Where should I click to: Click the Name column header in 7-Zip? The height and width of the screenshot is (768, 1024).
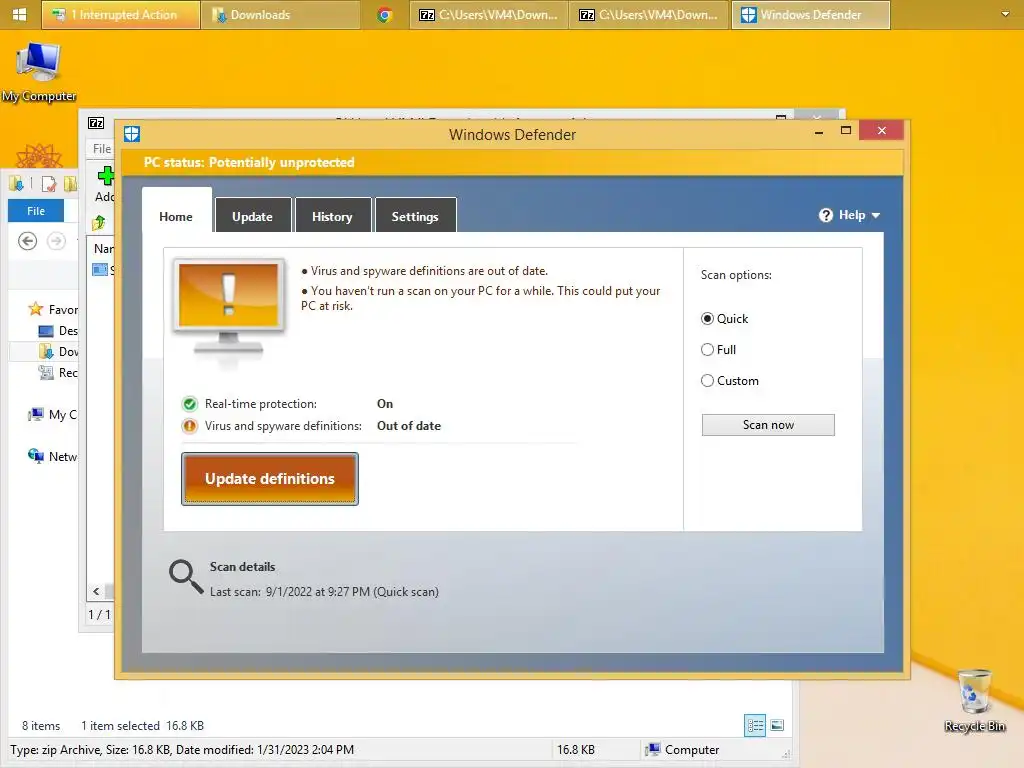tap(103, 248)
